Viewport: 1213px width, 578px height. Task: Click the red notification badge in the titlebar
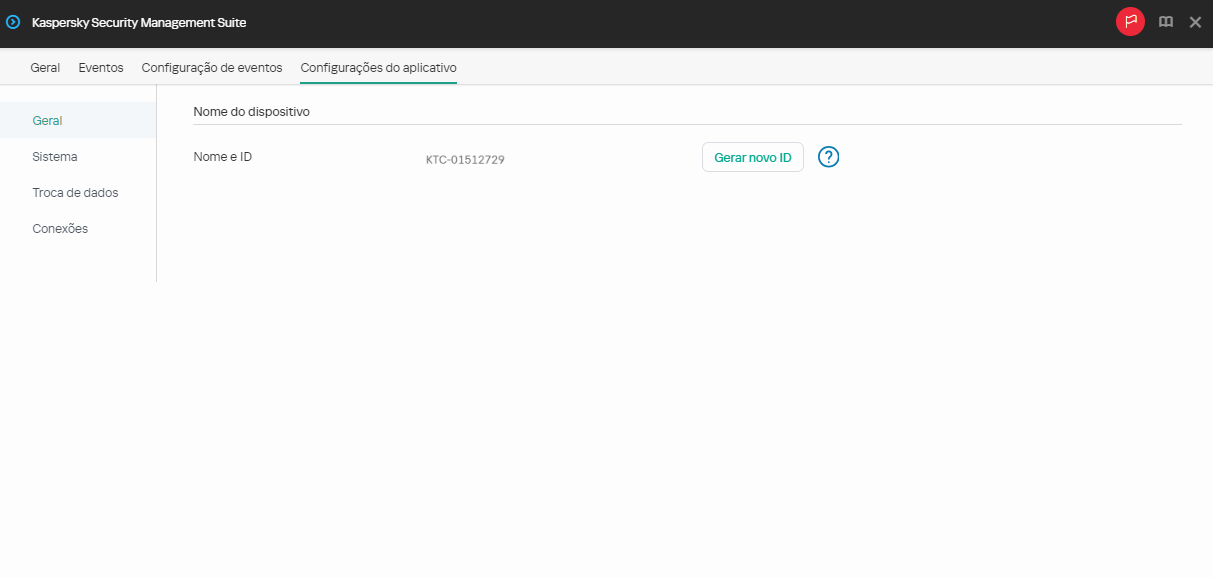tap(1129, 21)
